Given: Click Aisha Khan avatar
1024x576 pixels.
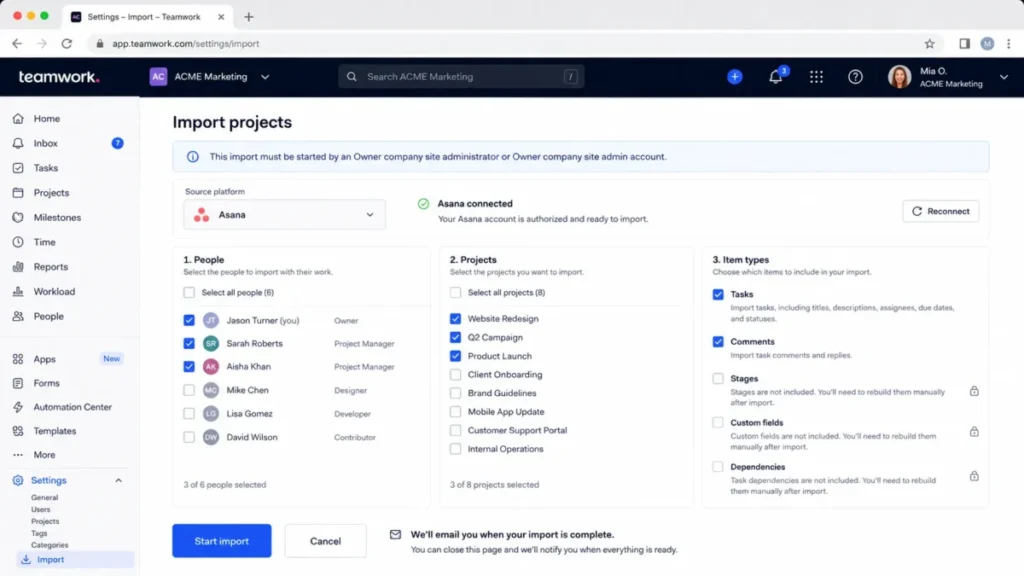Looking at the screenshot, I should click(x=210, y=367).
